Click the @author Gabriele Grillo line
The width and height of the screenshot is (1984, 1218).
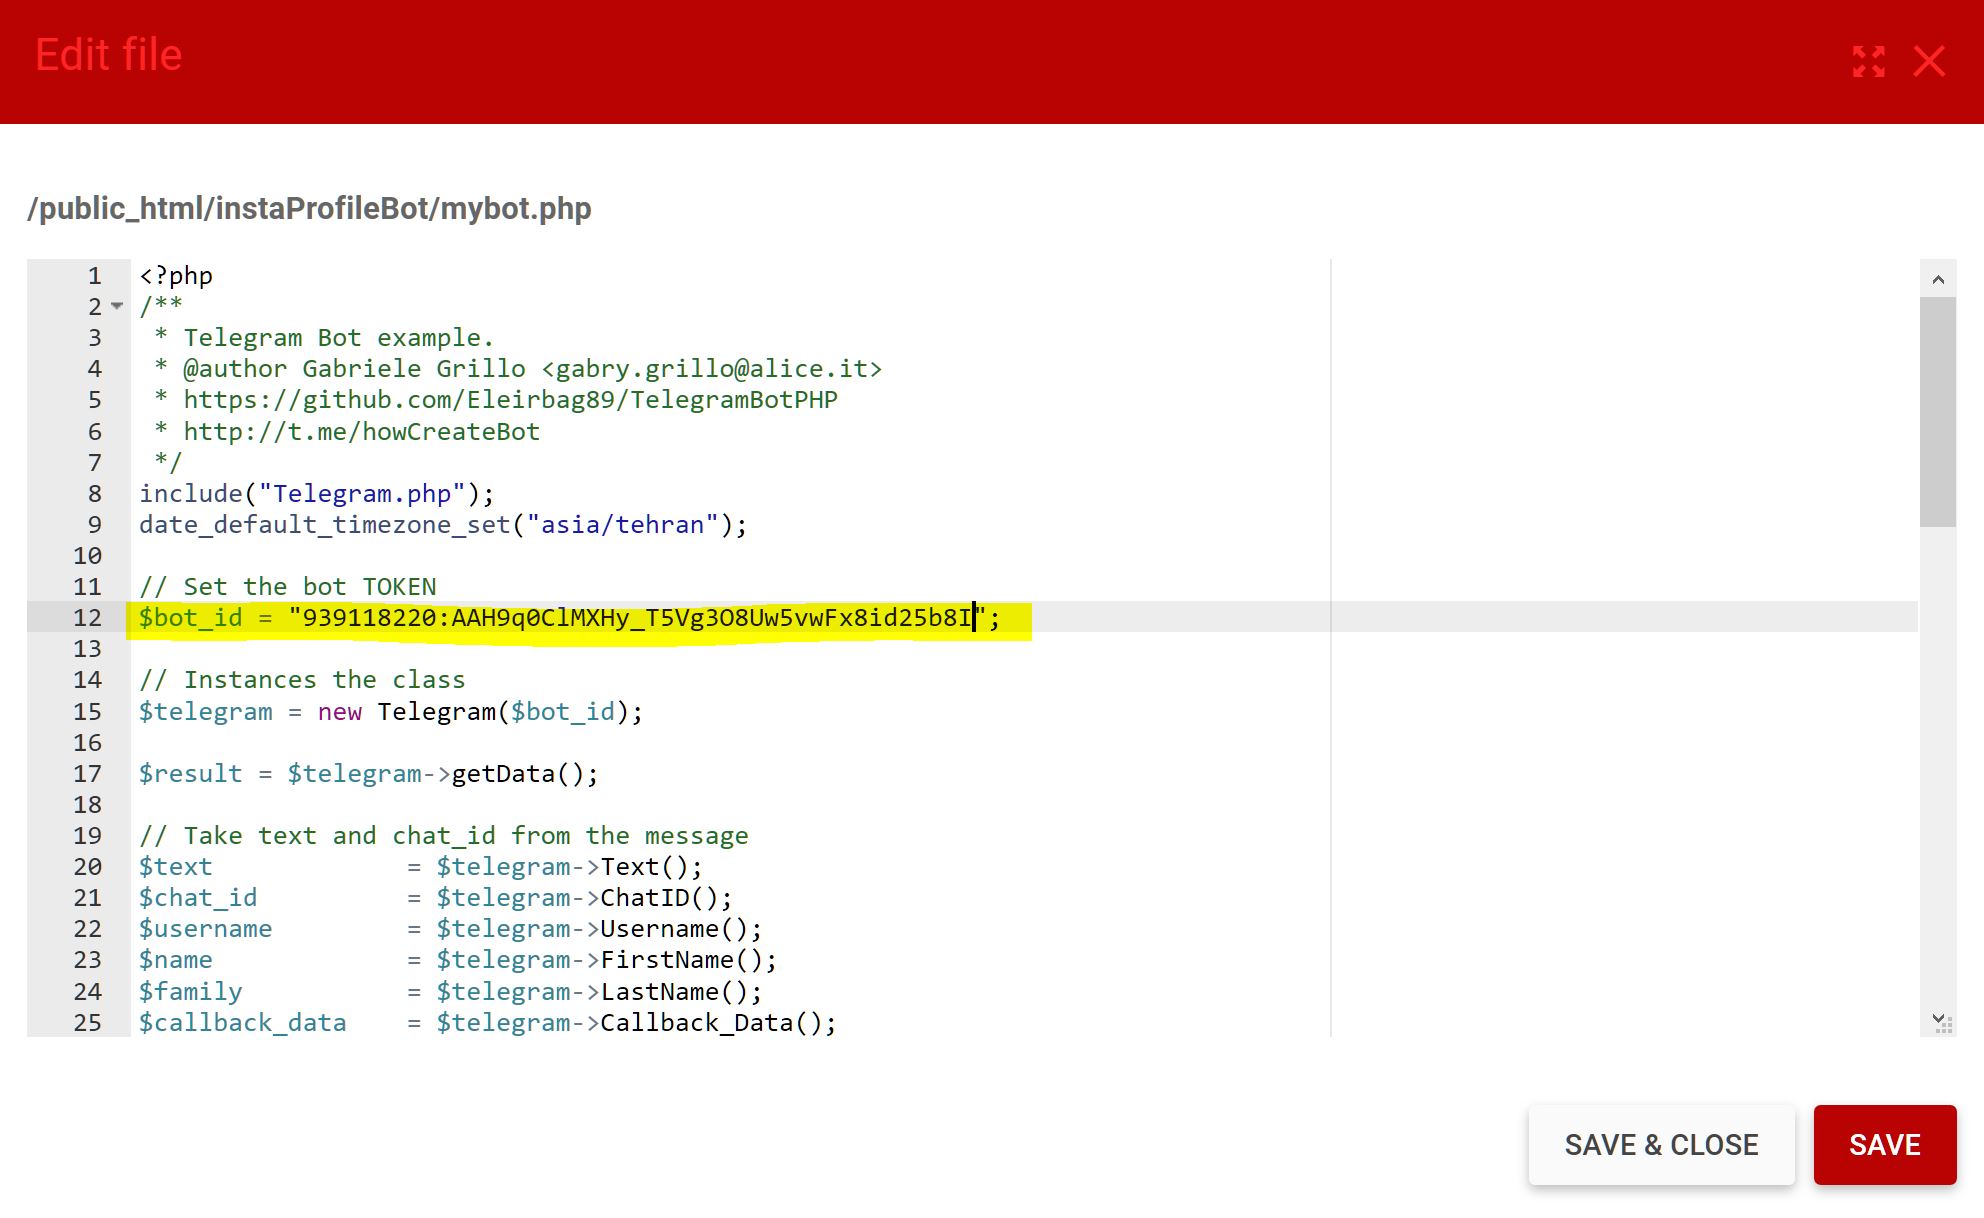[x=518, y=369]
